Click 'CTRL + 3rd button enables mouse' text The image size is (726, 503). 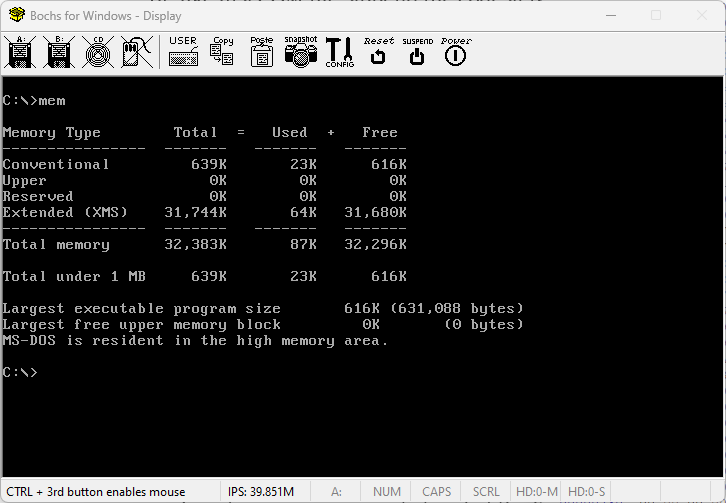96,491
